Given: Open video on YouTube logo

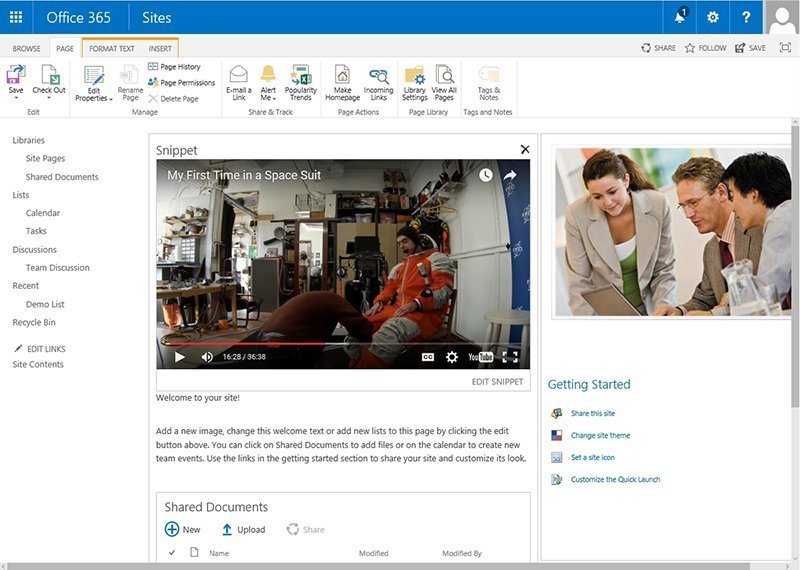Looking at the screenshot, I should pos(481,357).
